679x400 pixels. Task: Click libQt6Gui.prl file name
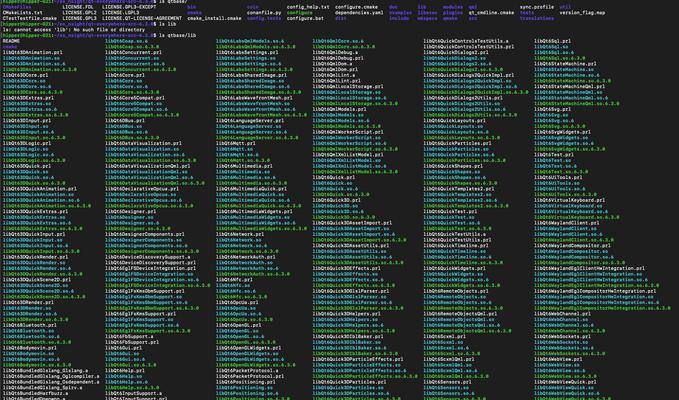pyautogui.click(x=123, y=348)
